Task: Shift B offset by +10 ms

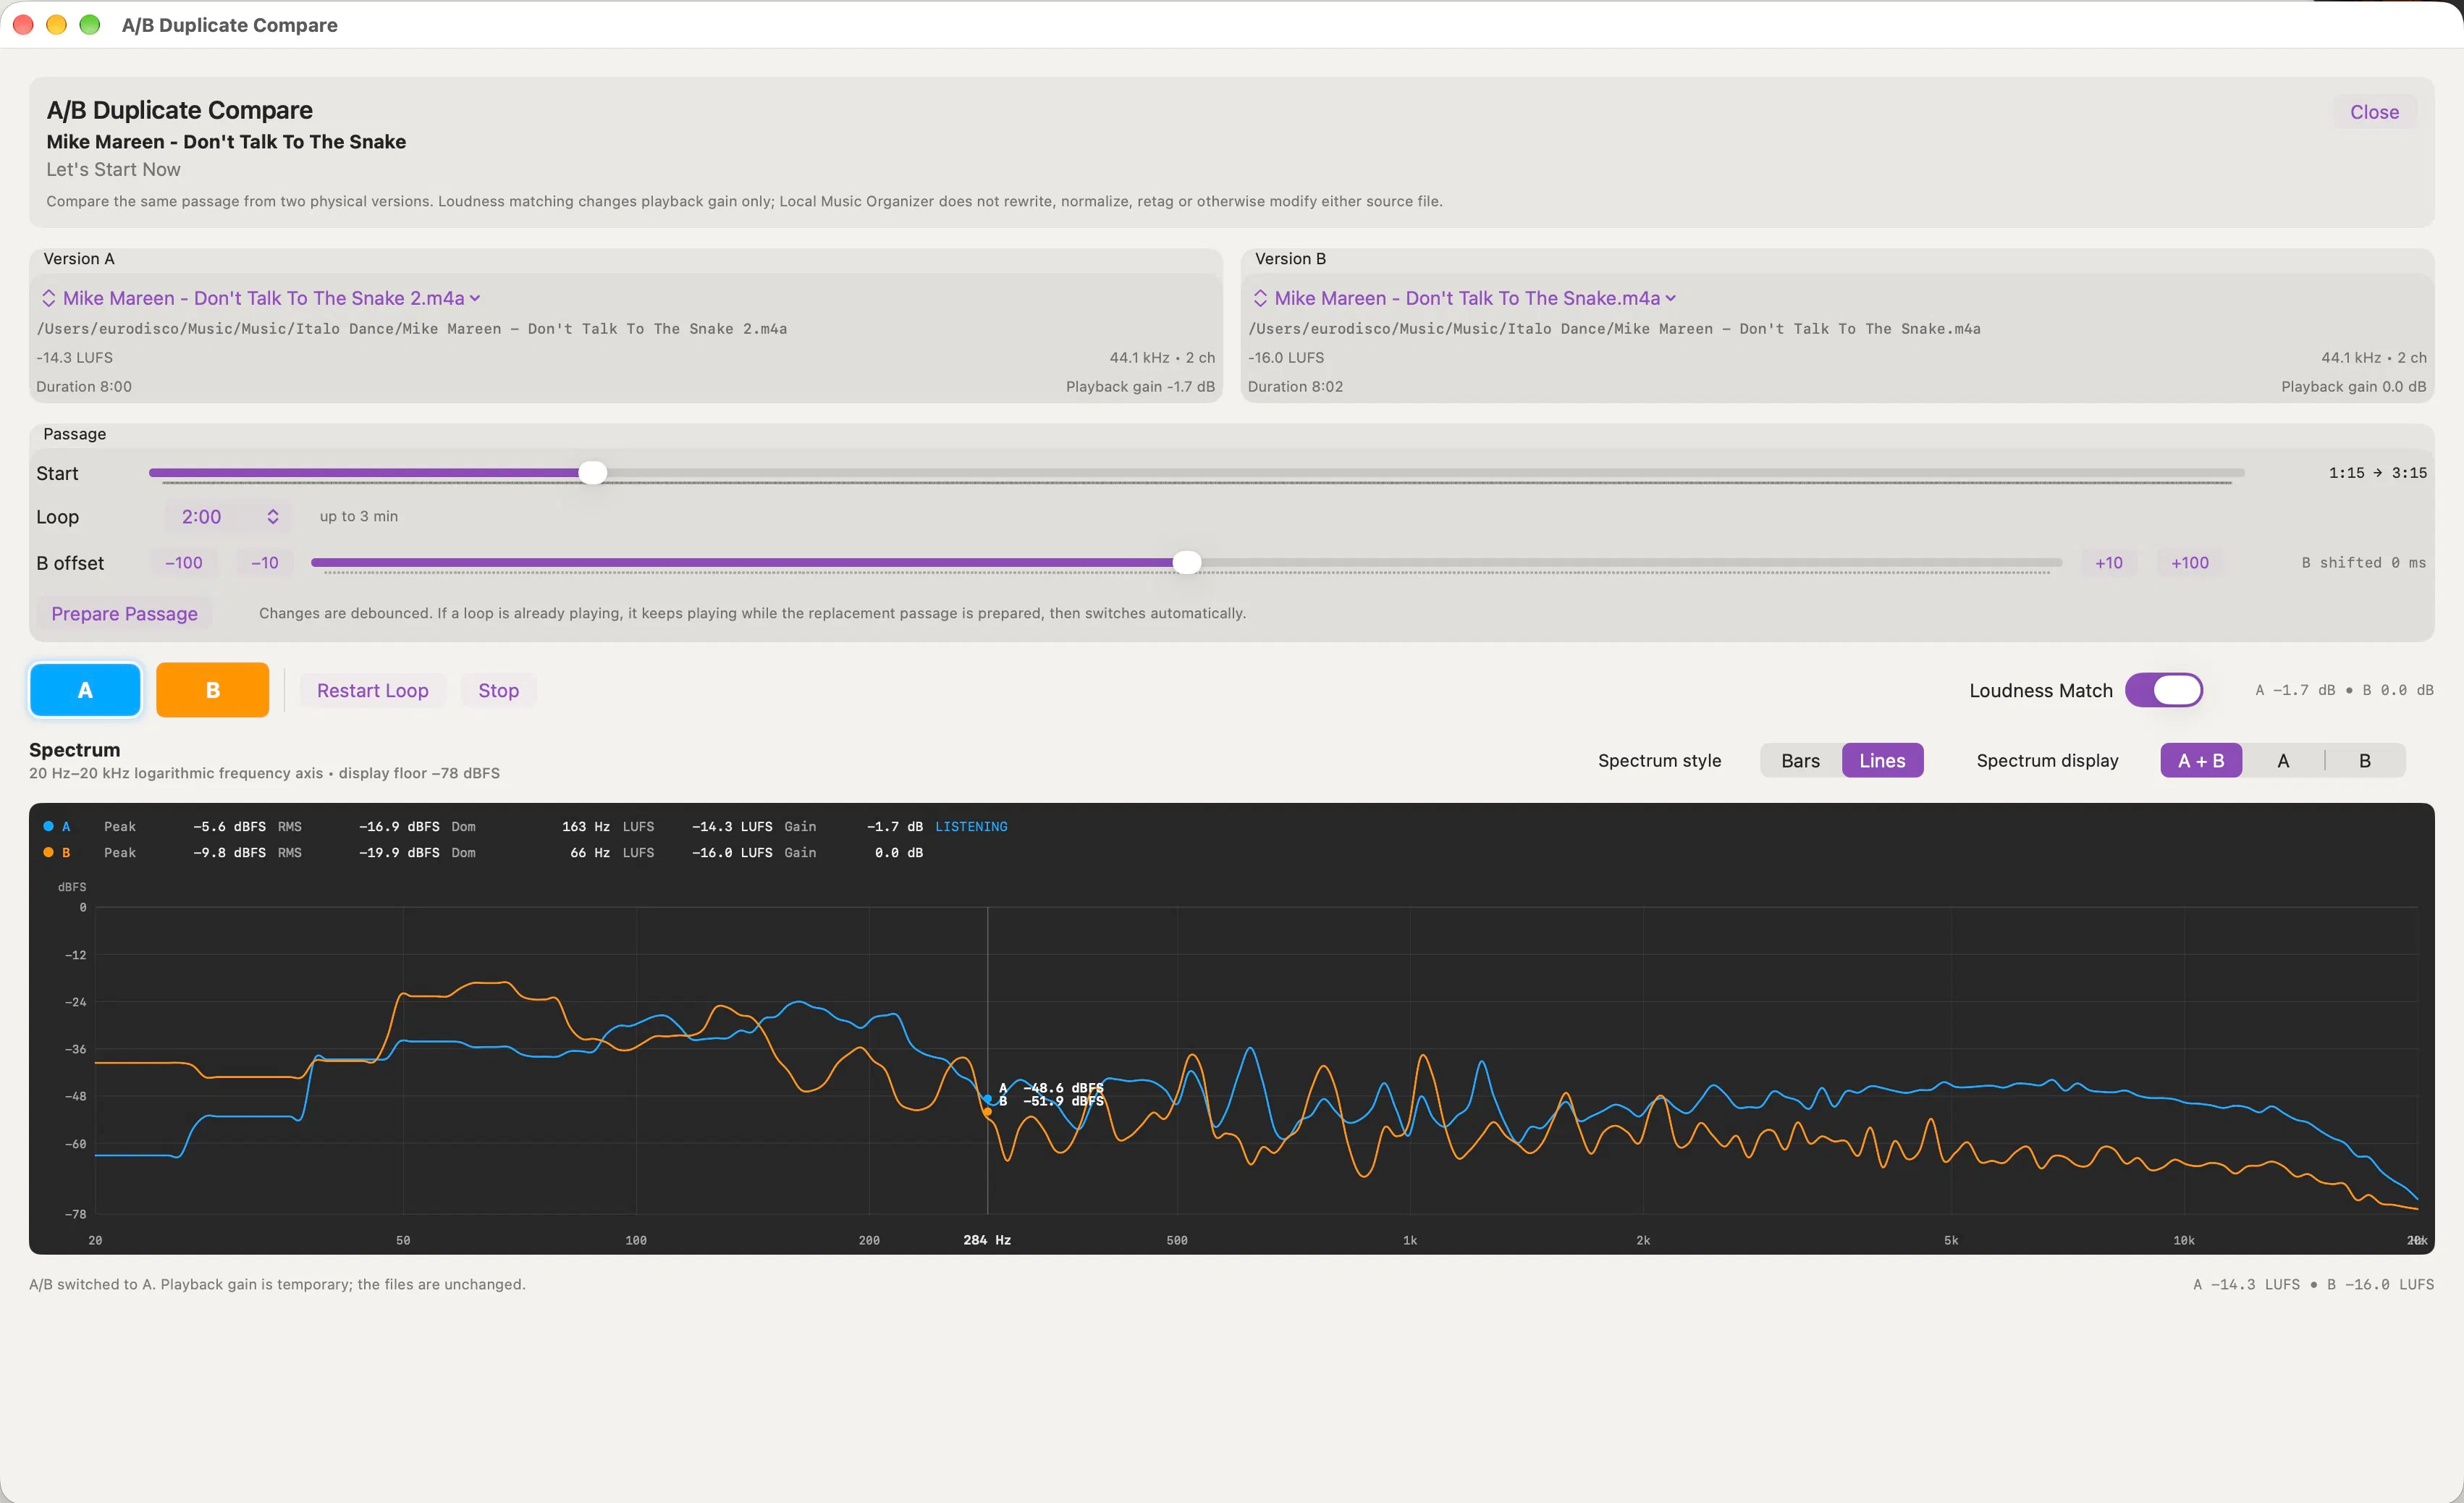Action: point(2109,563)
